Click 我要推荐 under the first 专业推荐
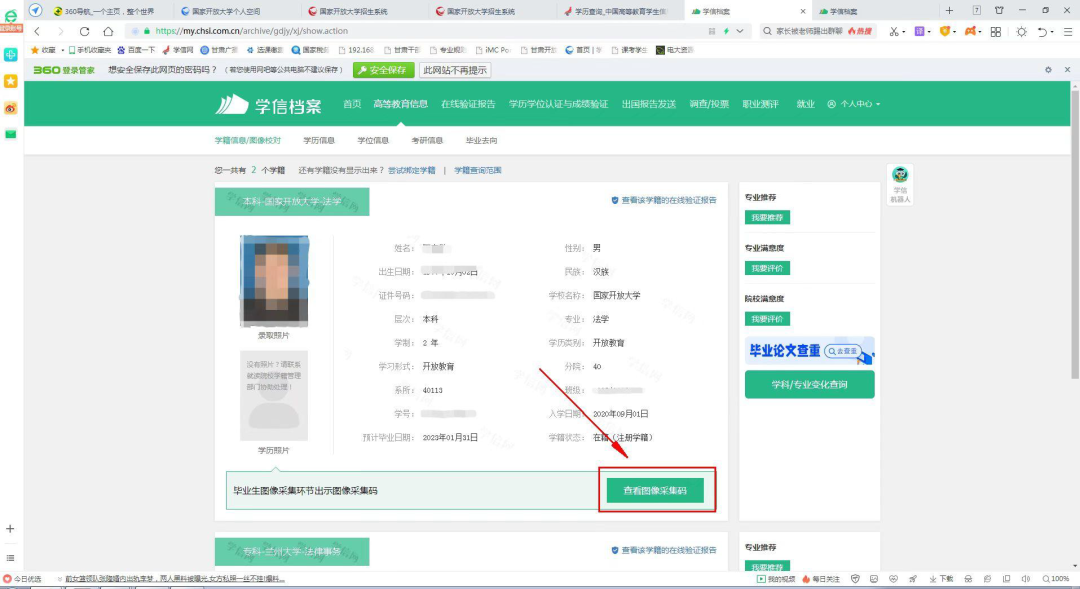Screen dimensions: 1080x589 coord(767,218)
